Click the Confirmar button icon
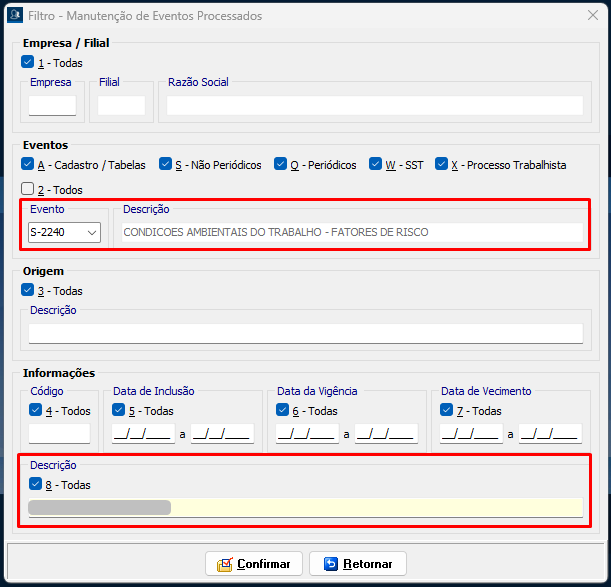611x587 pixels. pyautogui.click(x=225, y=564)
